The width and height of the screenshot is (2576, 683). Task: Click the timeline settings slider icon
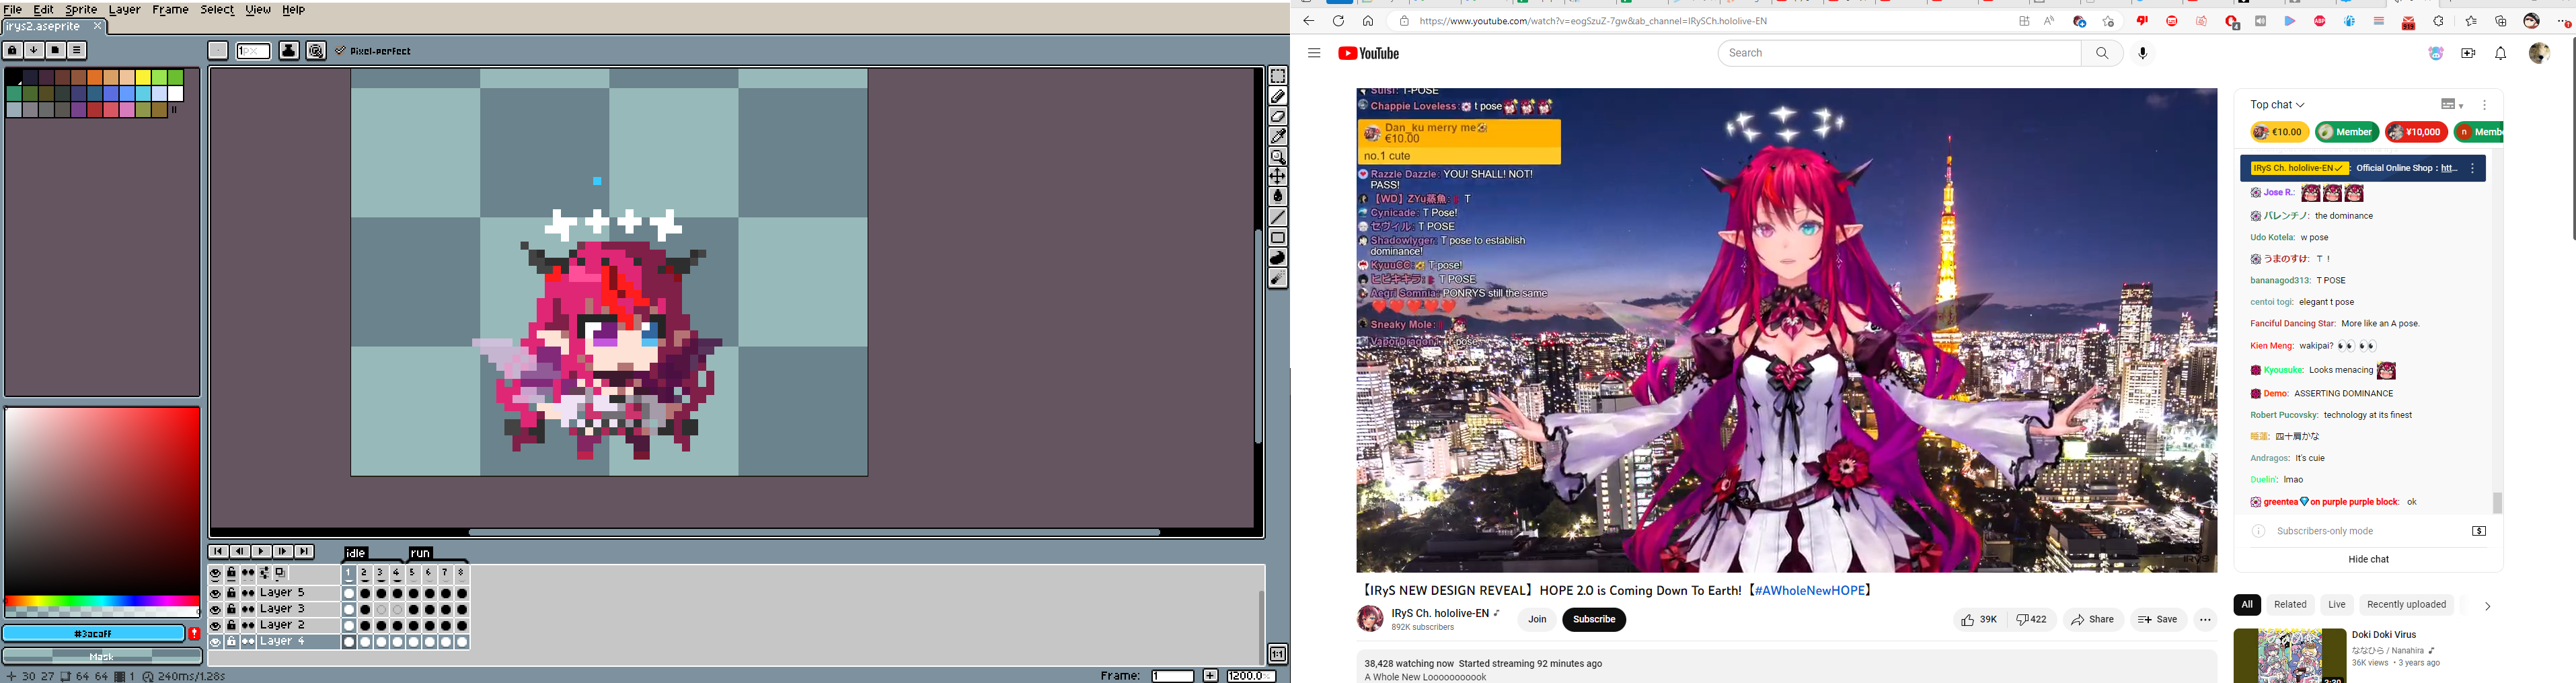(264, 574)
